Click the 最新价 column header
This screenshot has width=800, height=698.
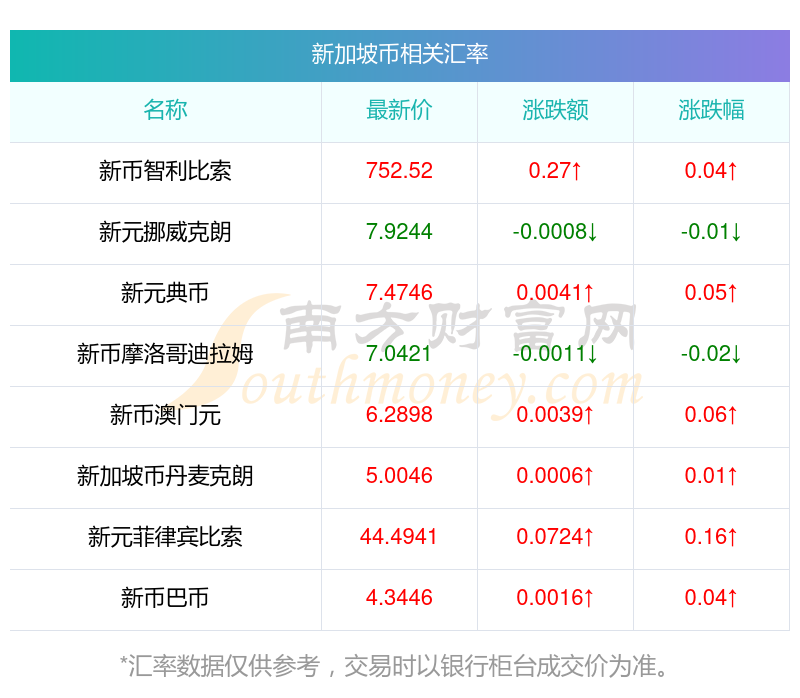tap(399, 110)
